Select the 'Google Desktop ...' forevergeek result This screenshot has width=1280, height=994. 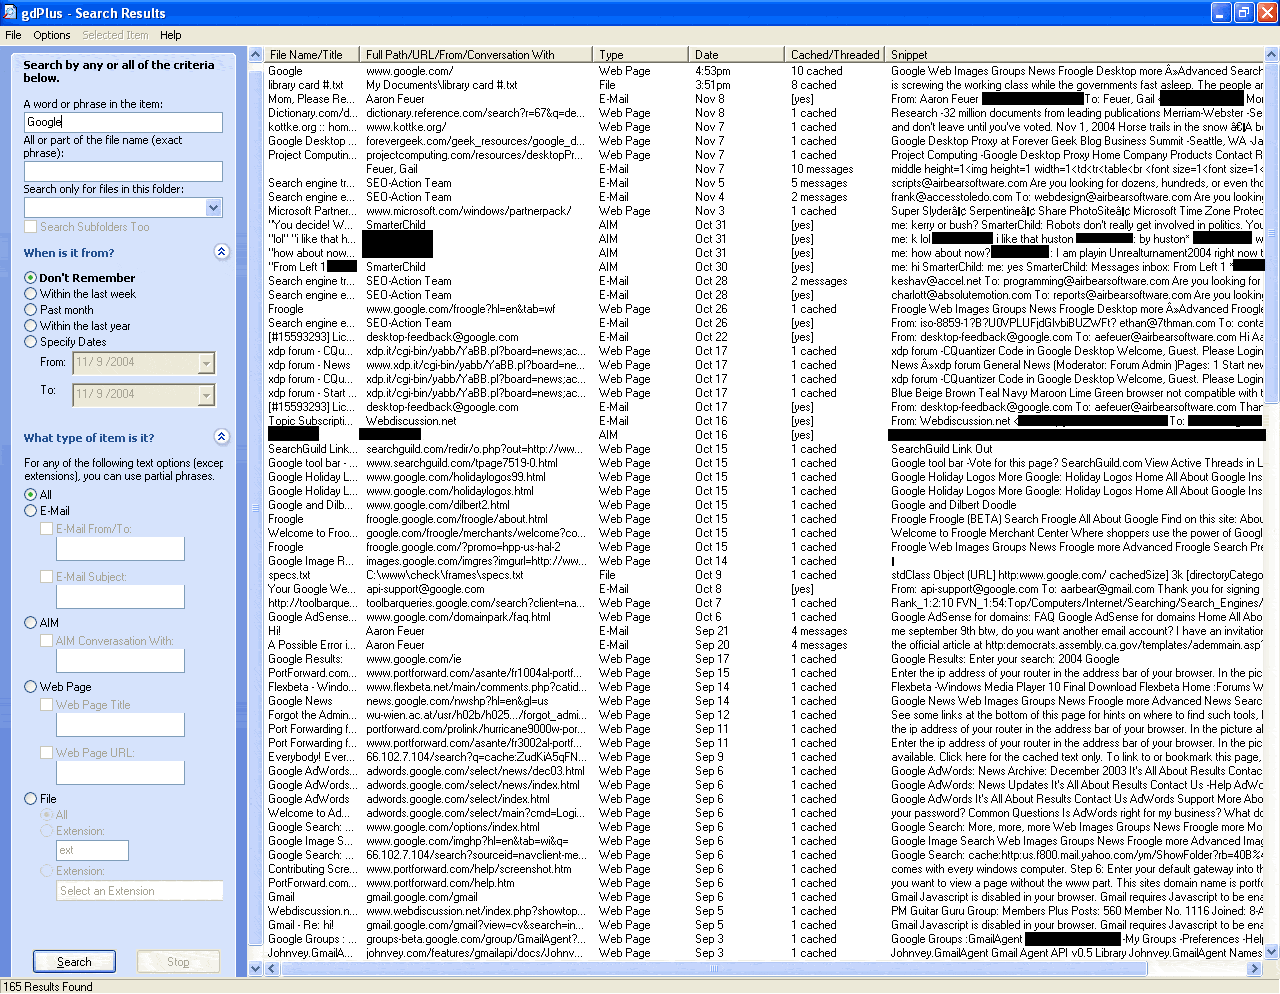tap(764, 141)
